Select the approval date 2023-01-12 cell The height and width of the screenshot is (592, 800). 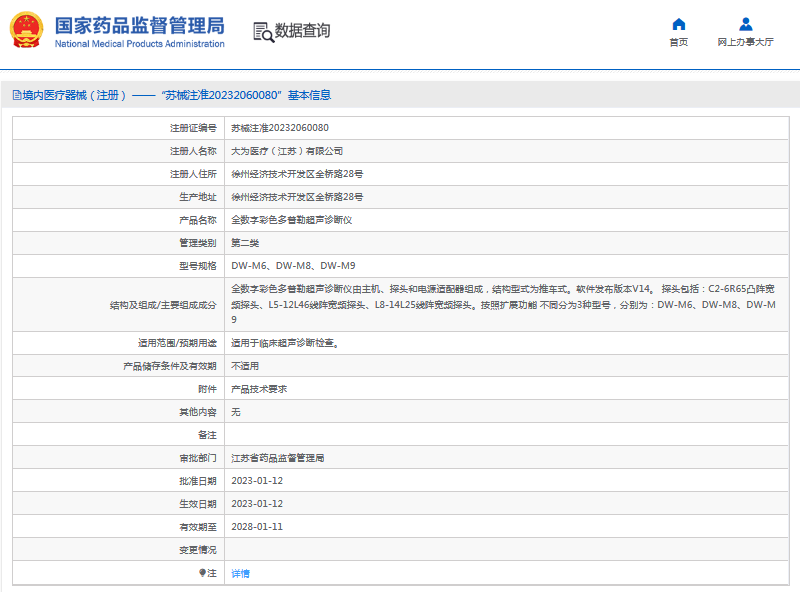(257, 481)
